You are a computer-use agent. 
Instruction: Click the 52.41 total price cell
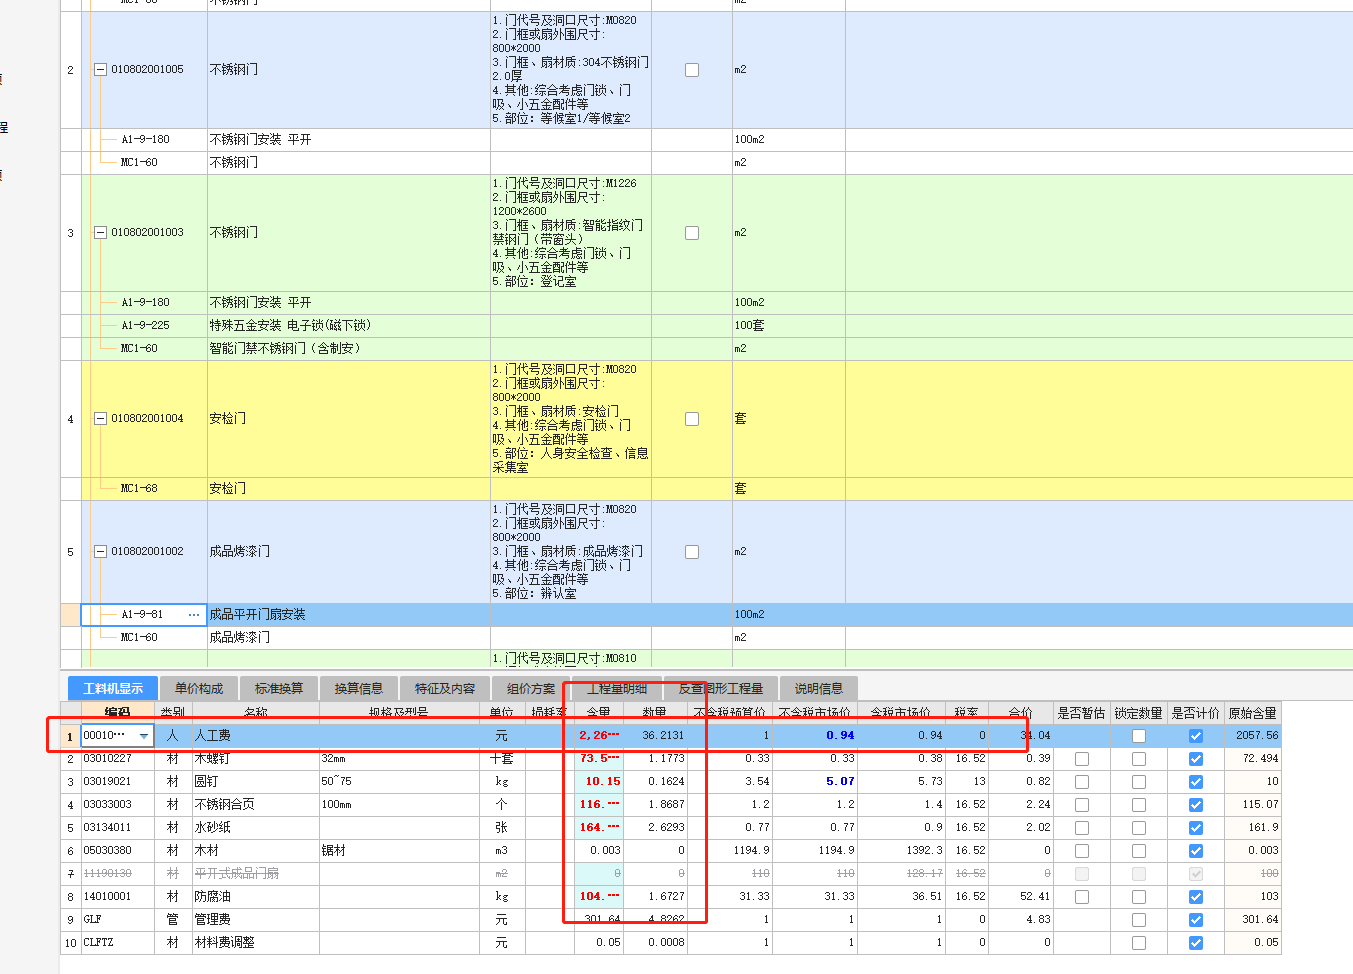[x=1020, y=897]
